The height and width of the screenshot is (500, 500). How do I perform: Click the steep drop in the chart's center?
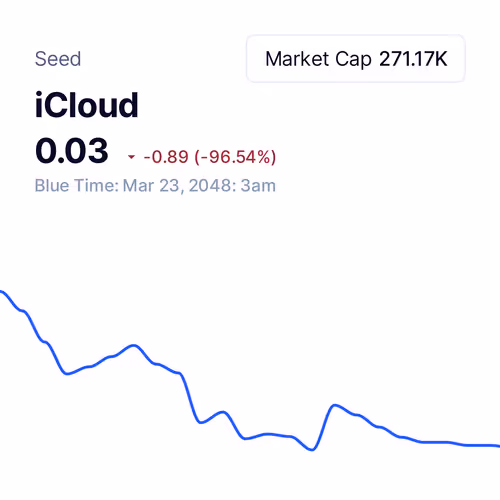pos(189,397)
